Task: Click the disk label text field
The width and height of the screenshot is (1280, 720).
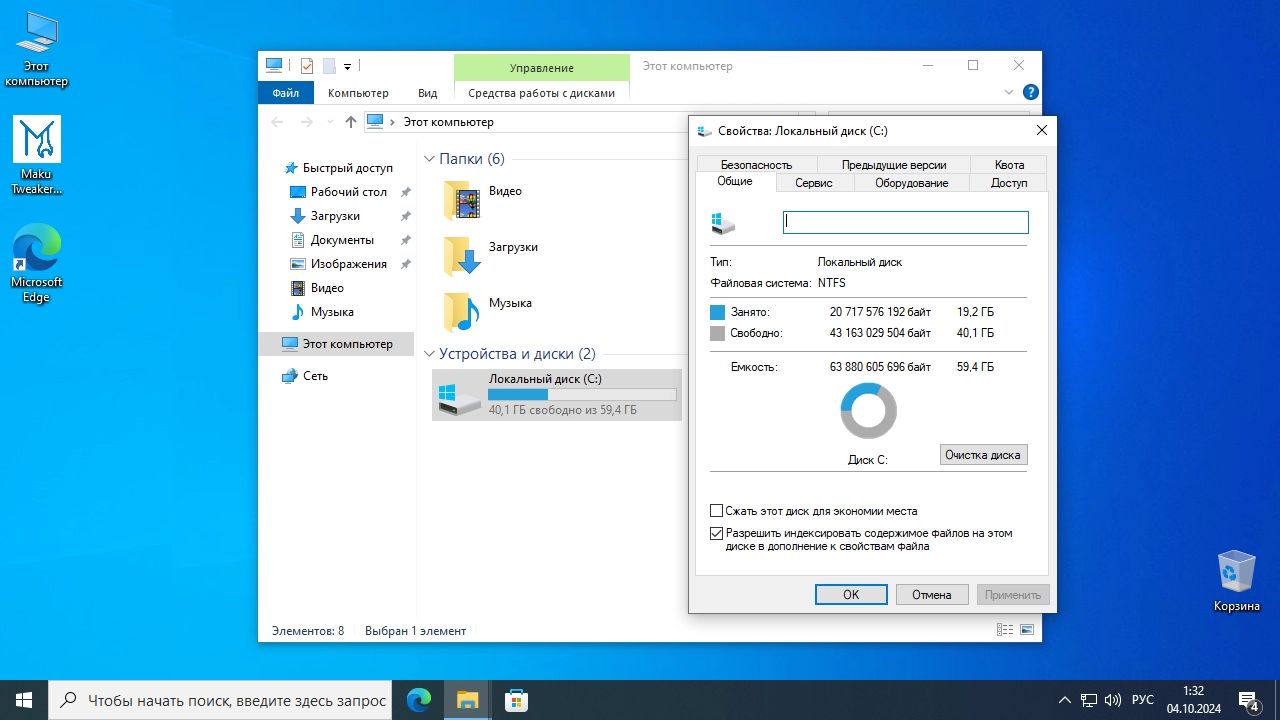Action: [x=905, y=222]
